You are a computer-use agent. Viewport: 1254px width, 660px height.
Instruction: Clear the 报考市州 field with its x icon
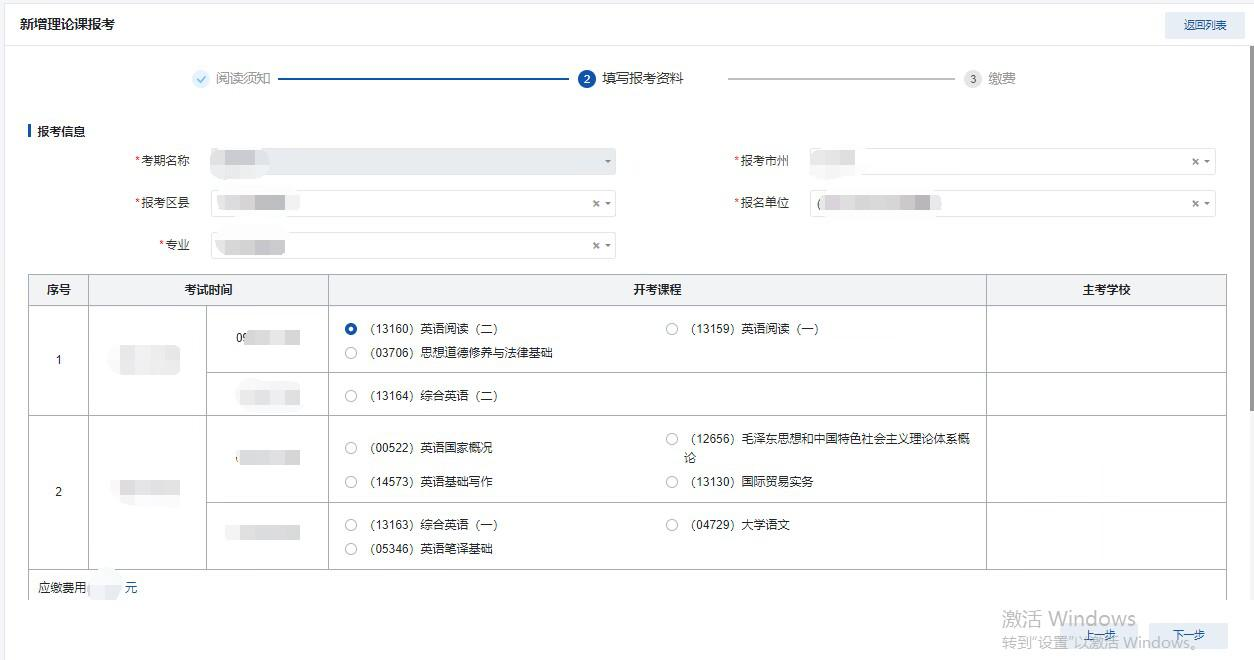click(x=1194, y=162)
